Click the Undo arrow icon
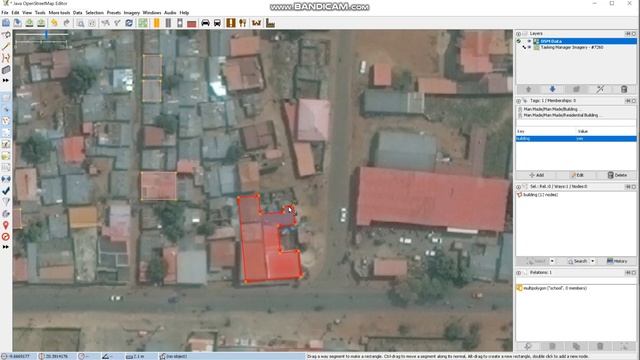Screen dimensions: 640x360 (54, 23)
